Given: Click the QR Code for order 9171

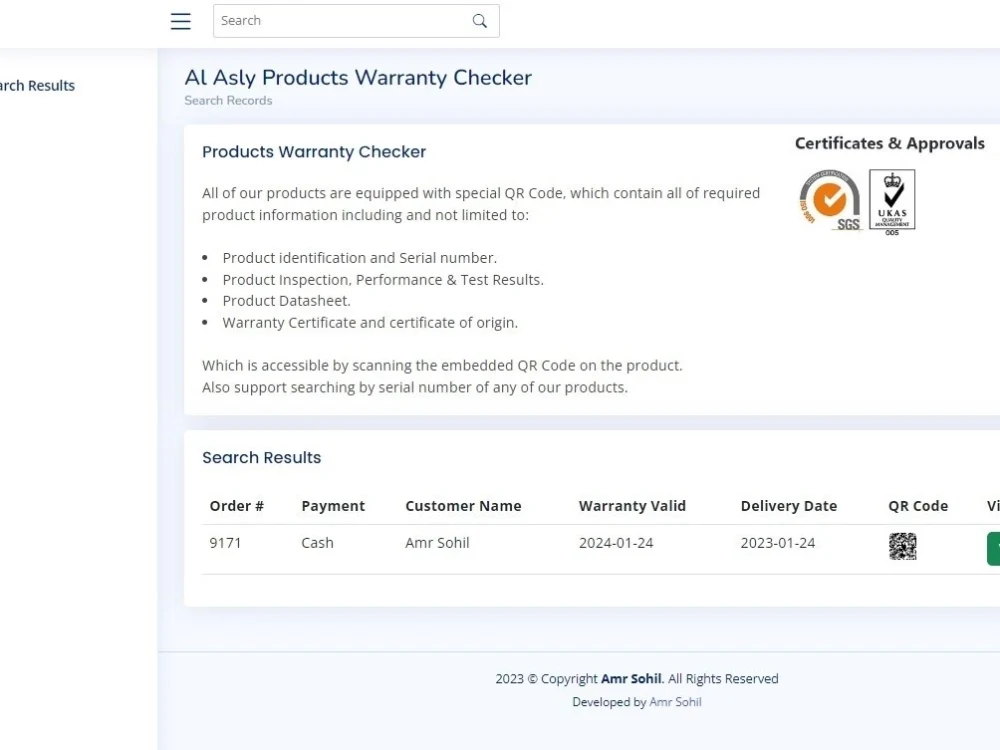Looking at the screenshot, I should click(x=903, y=546).
